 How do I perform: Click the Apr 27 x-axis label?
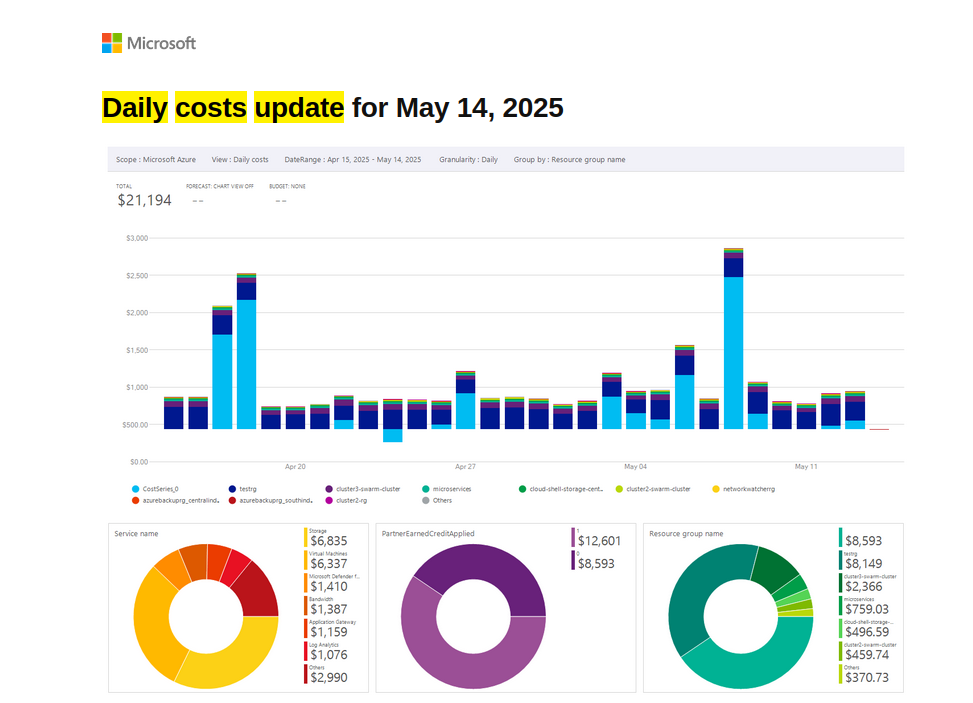click(465, 467)
